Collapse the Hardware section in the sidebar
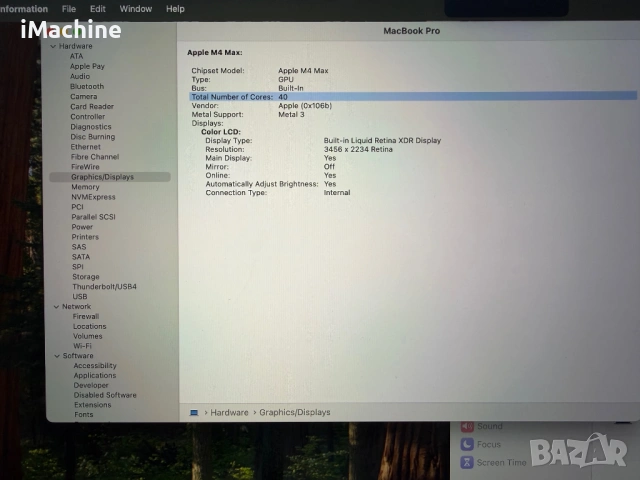 pos(53,46)
